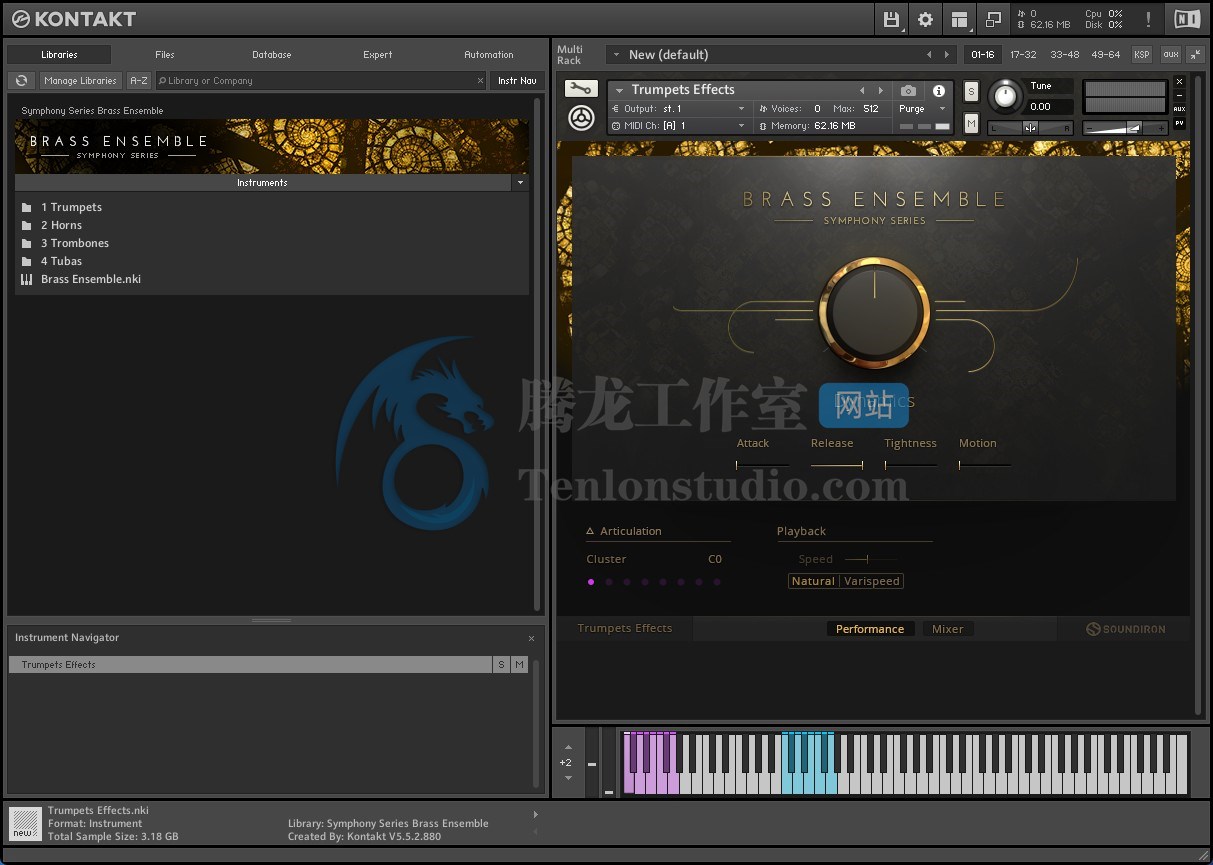Click the exclamation panic button
The height and width of the screenshot is (865, 1213).
click(1148, 19)
